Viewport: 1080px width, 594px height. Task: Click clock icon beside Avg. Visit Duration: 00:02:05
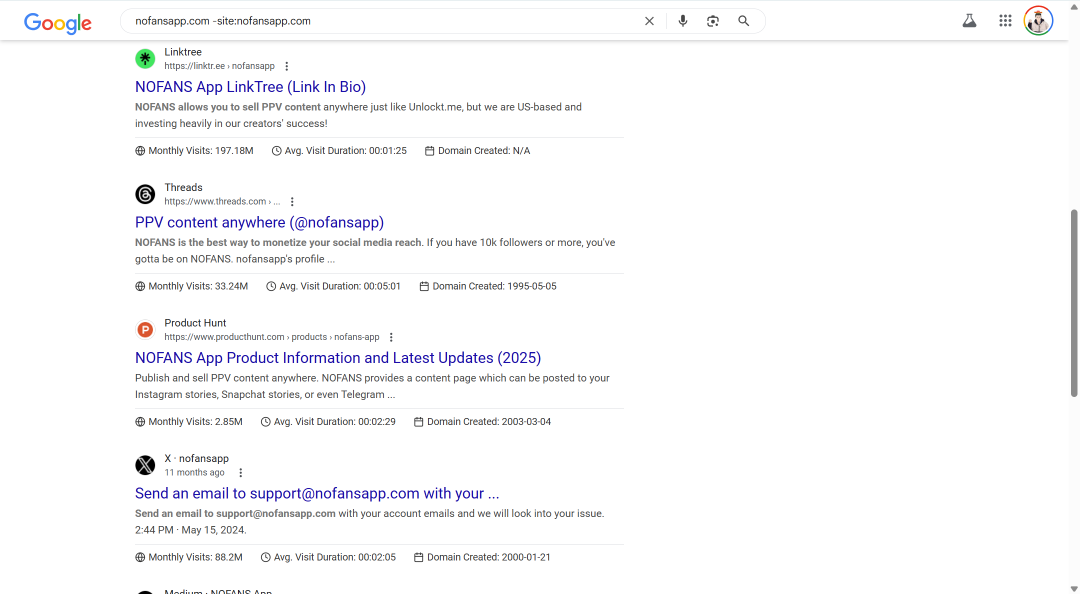(265, 557)
